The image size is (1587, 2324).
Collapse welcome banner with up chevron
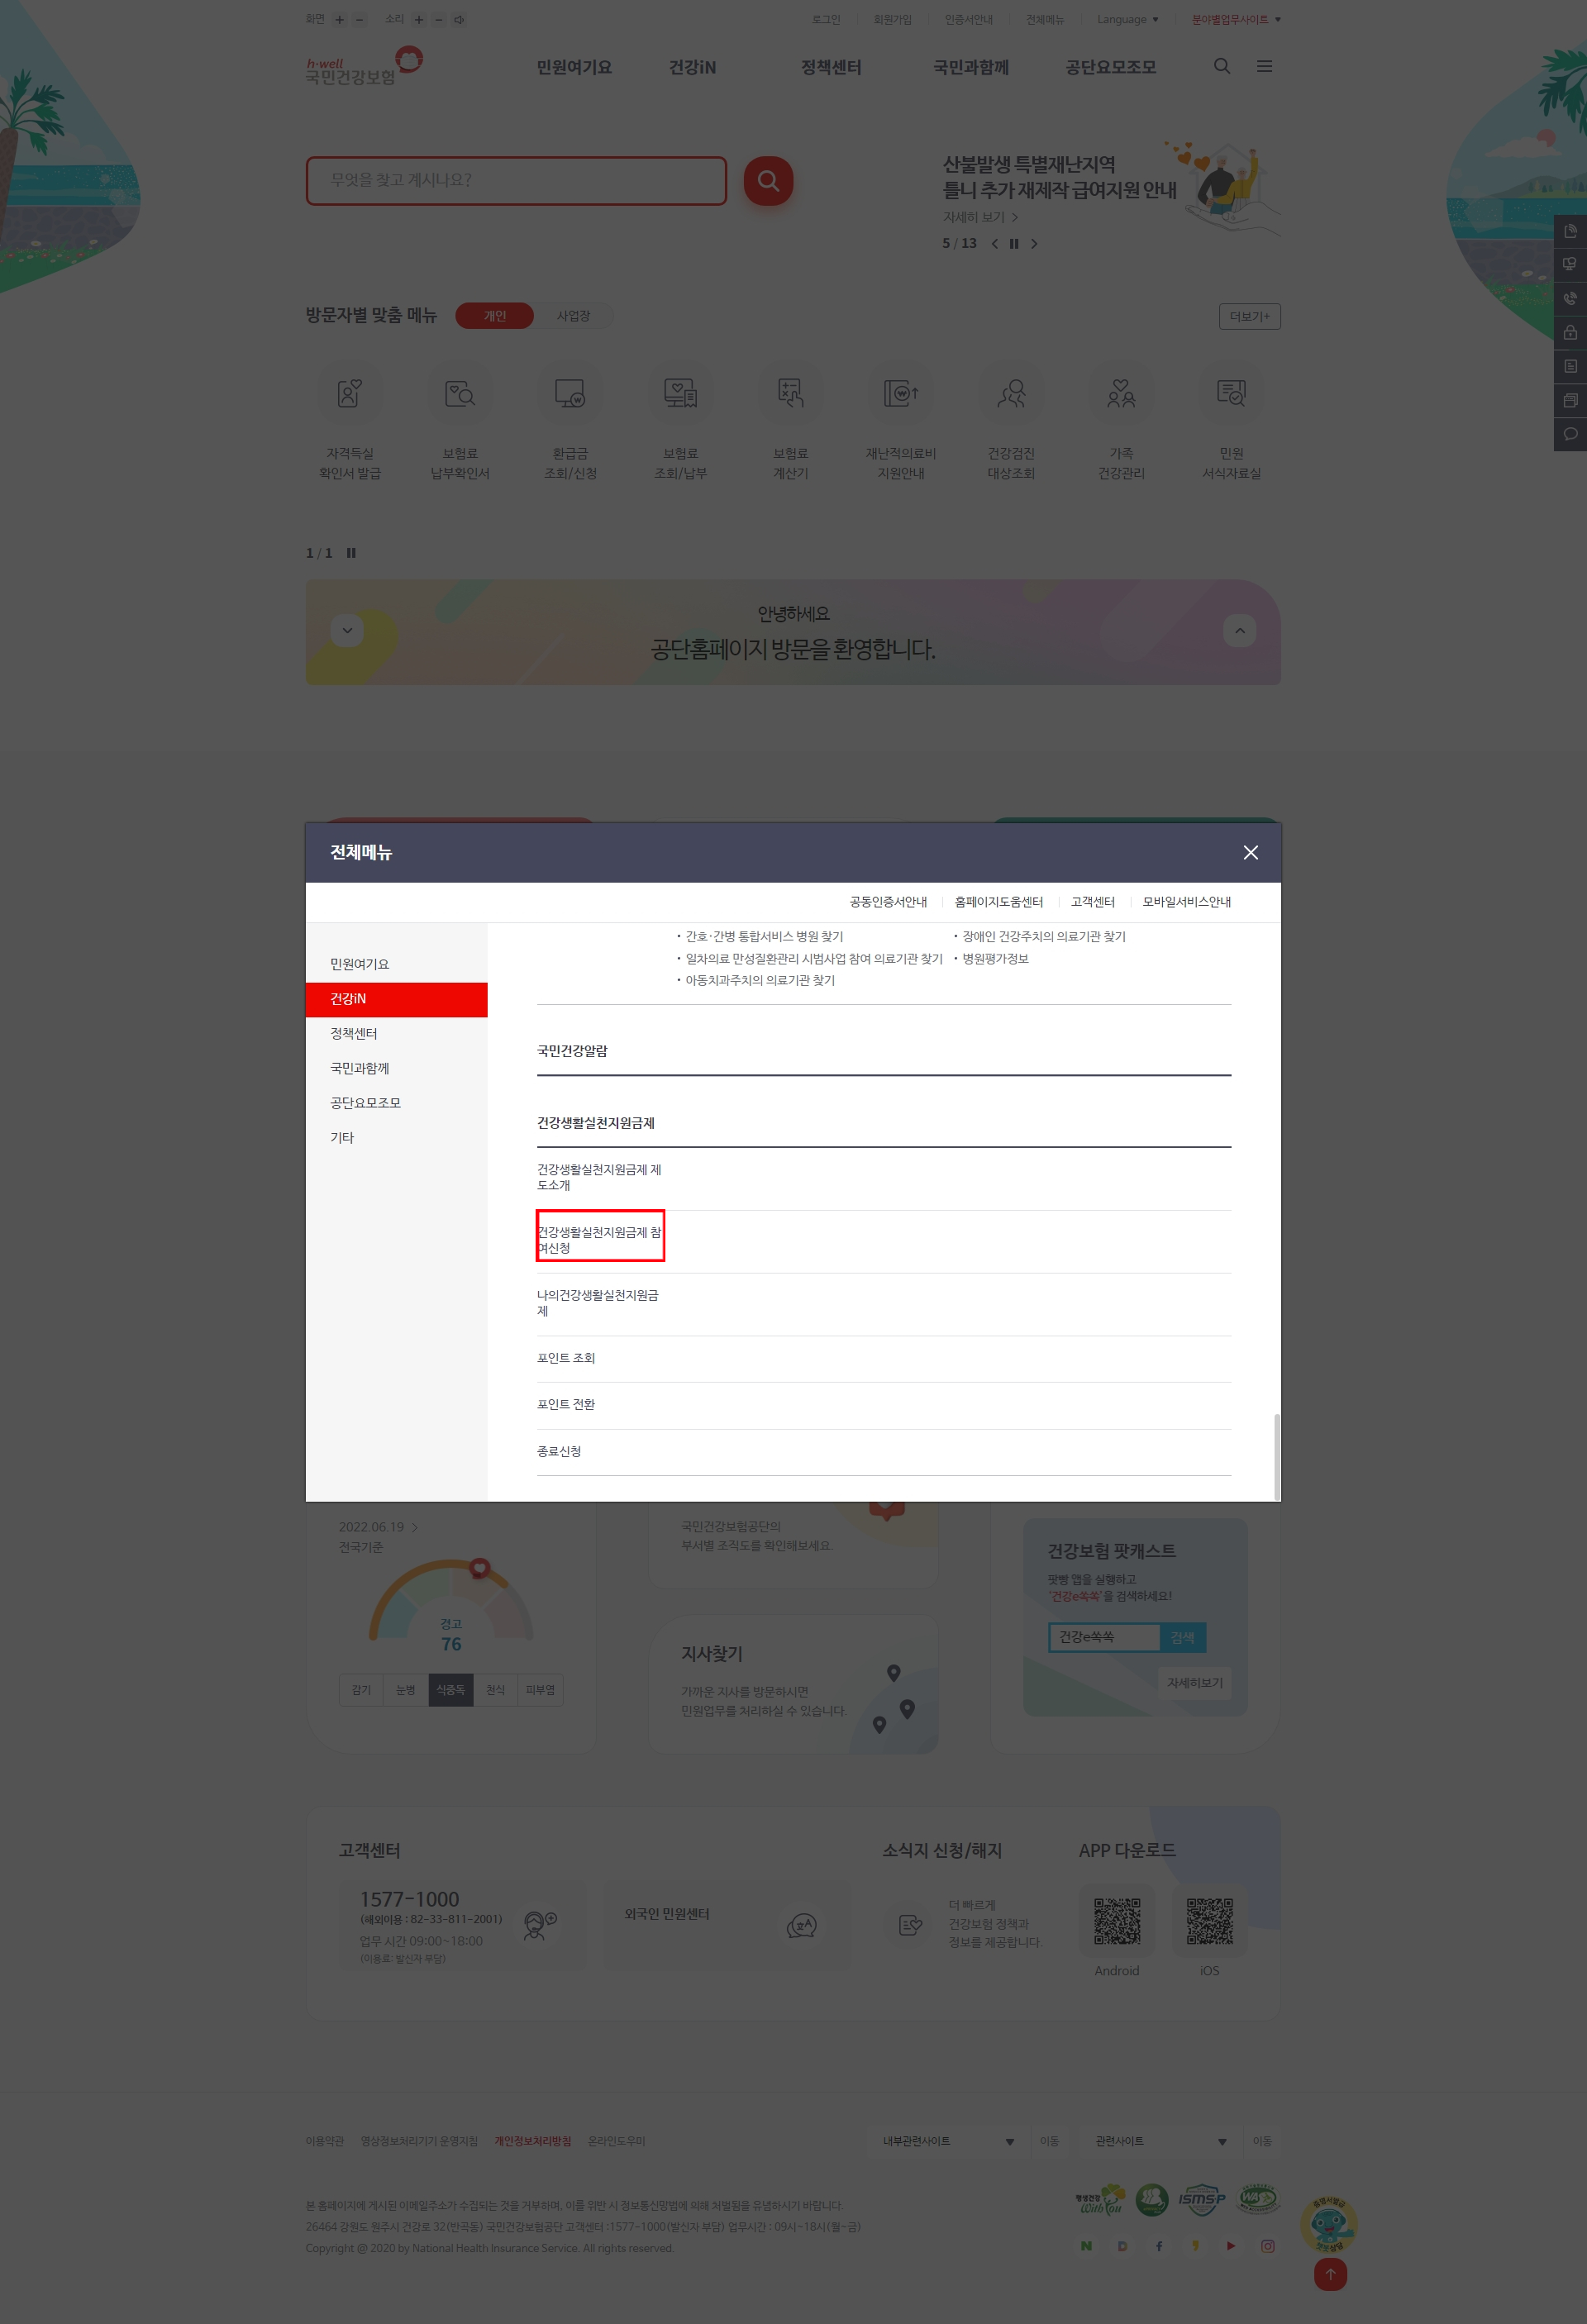pyautogui.click(x=1239, y=630)
